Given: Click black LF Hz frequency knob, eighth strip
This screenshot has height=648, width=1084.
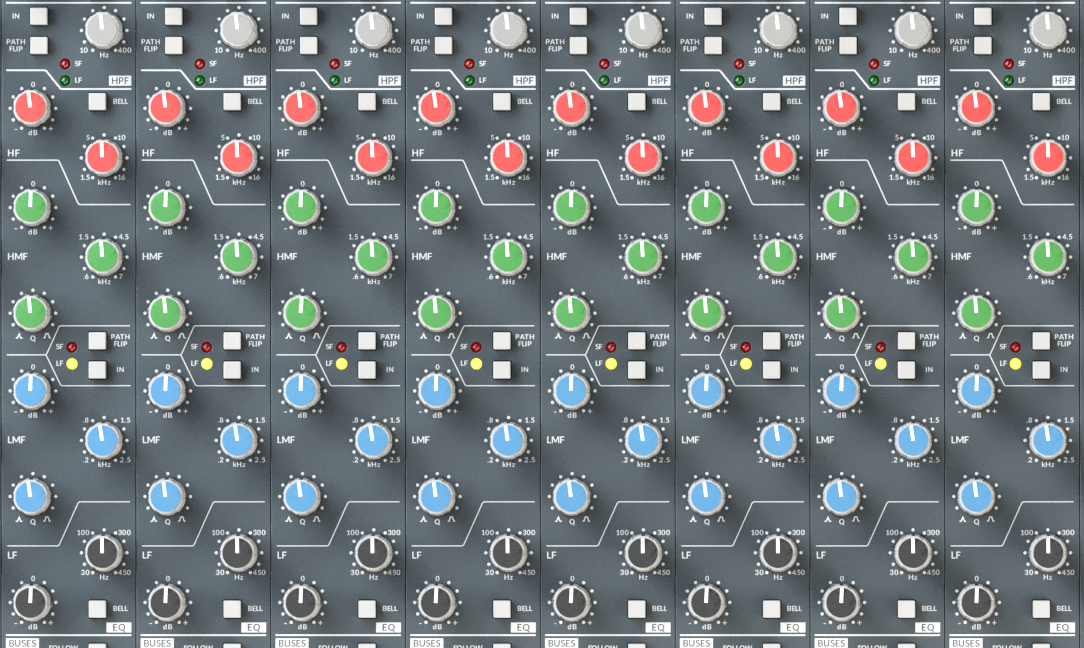Looking at the screenshot, I should 1047,551.
